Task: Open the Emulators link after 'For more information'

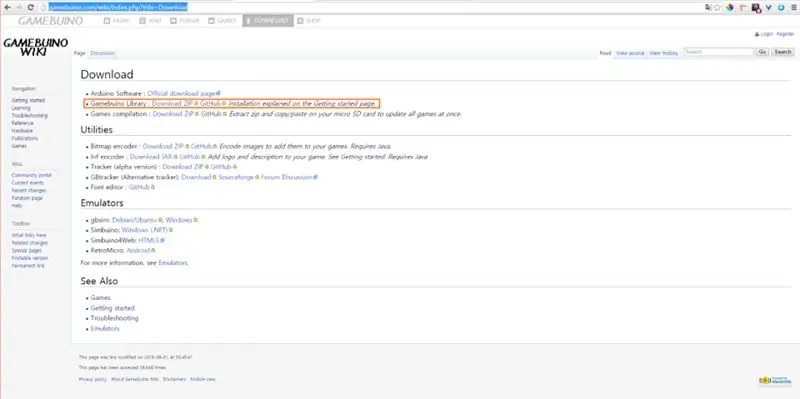Action: (x=173, y=263)
